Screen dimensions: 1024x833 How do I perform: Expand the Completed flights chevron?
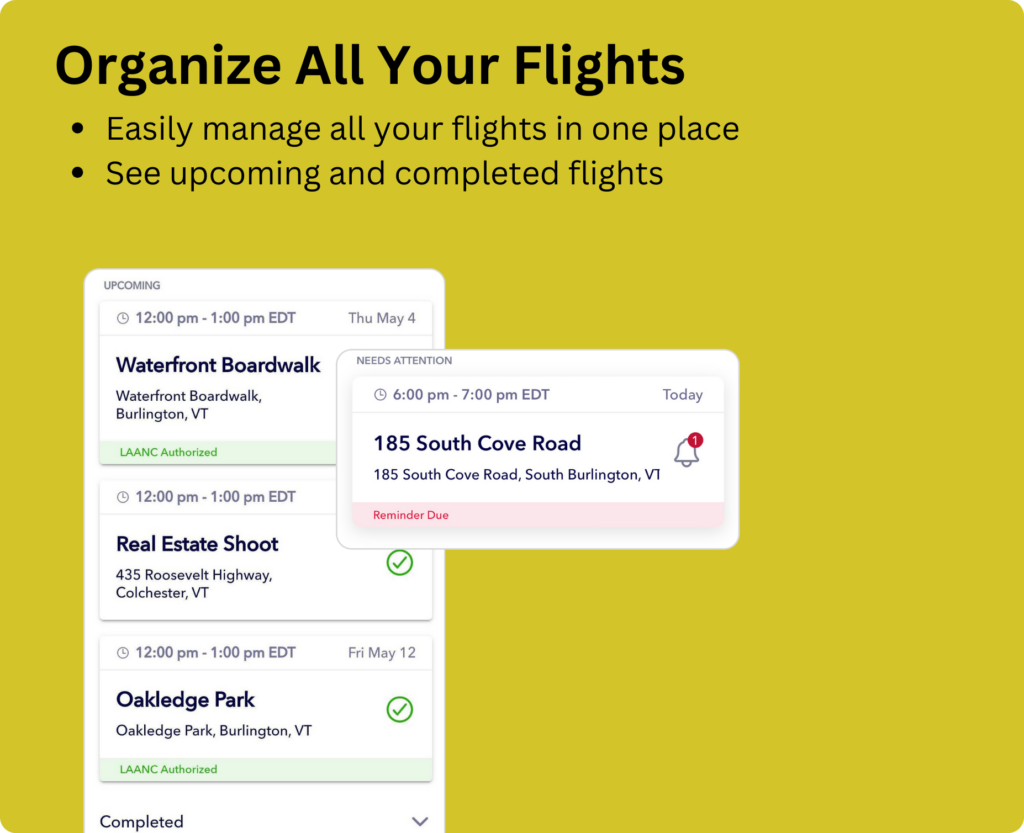click(420, 821)
